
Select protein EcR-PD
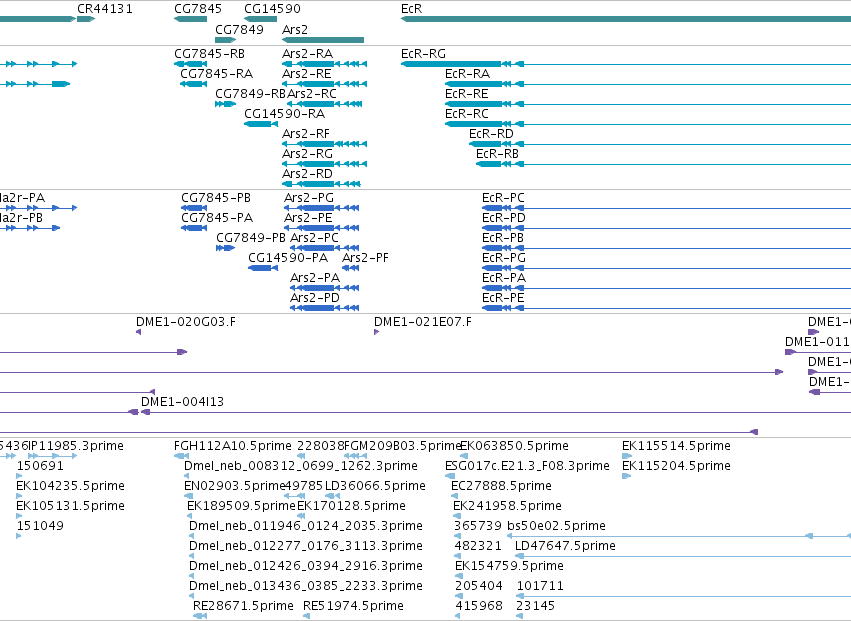coord(504,218)
